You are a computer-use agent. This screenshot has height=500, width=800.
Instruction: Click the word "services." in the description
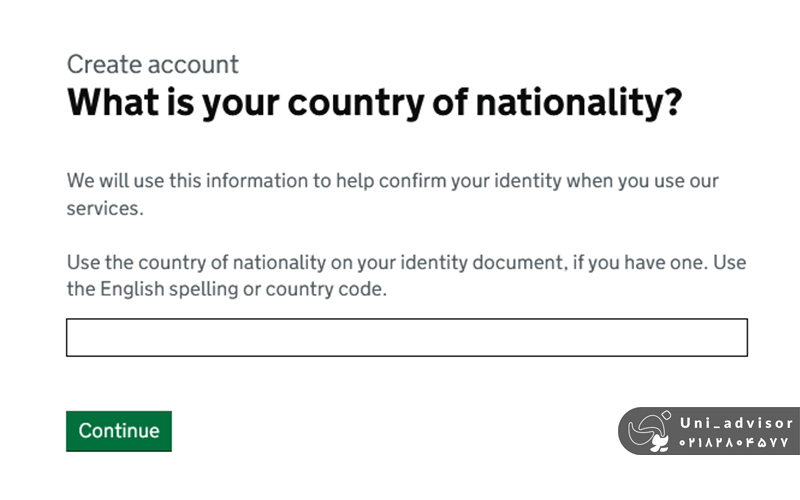click(x=105, y=211)
